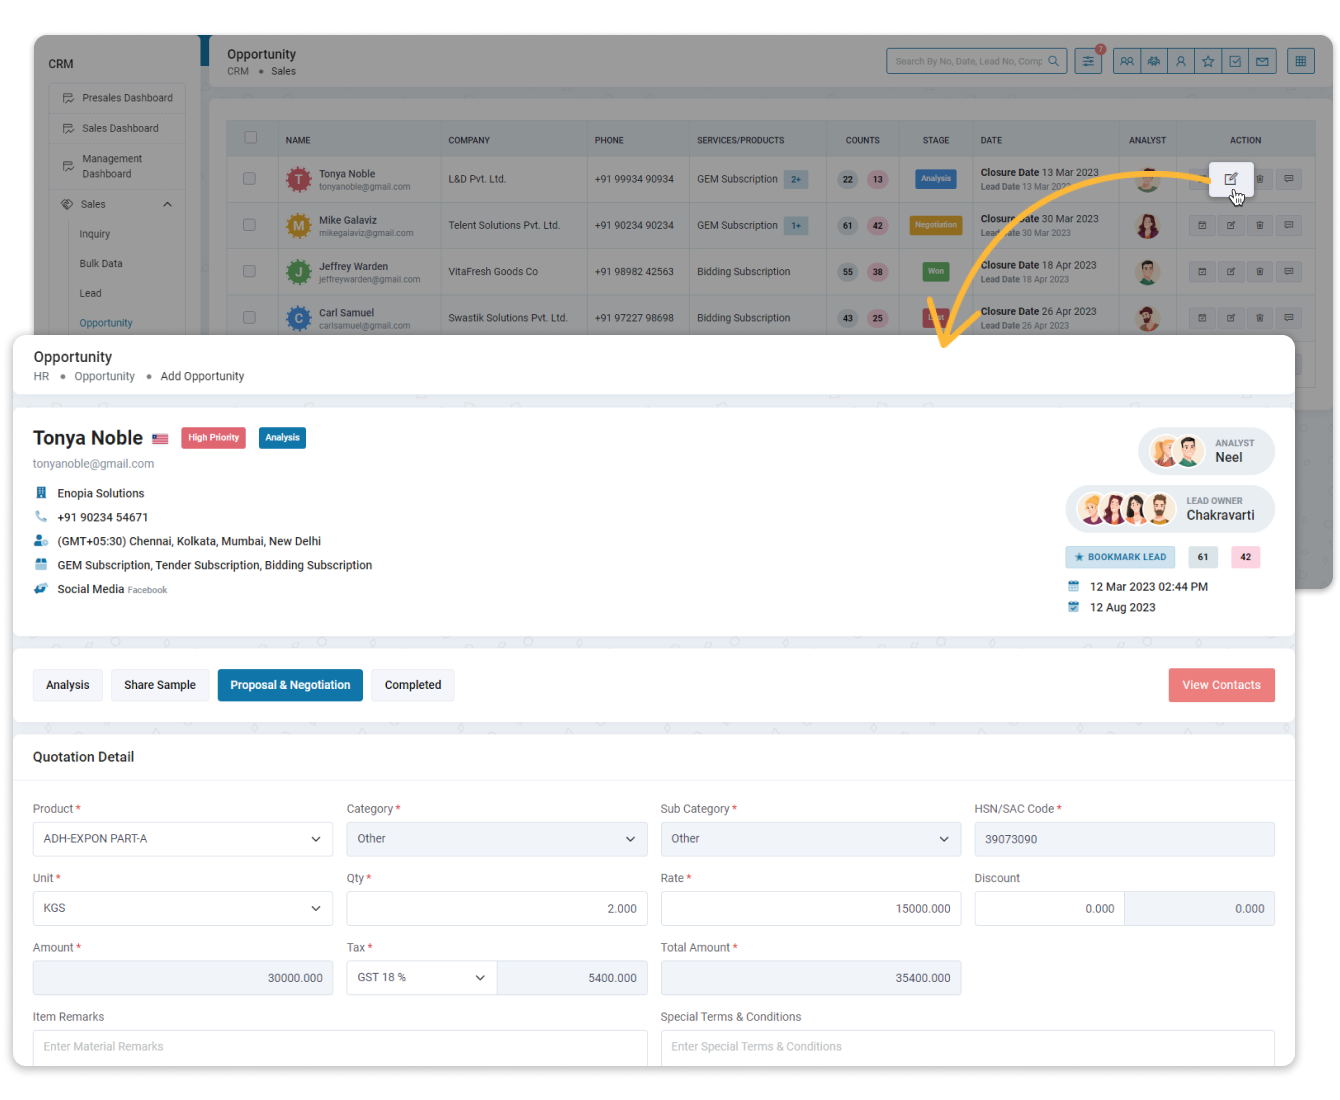Tick the checkbox for Tonya Noble's row

(250, 179)
